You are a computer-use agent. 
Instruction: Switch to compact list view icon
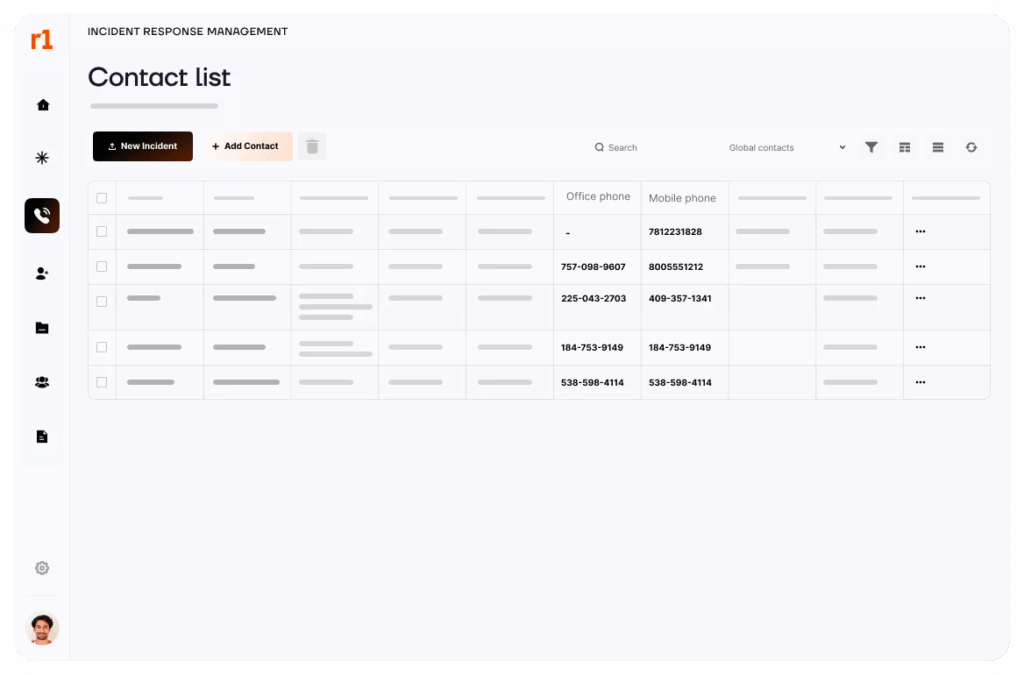(938, 148)
